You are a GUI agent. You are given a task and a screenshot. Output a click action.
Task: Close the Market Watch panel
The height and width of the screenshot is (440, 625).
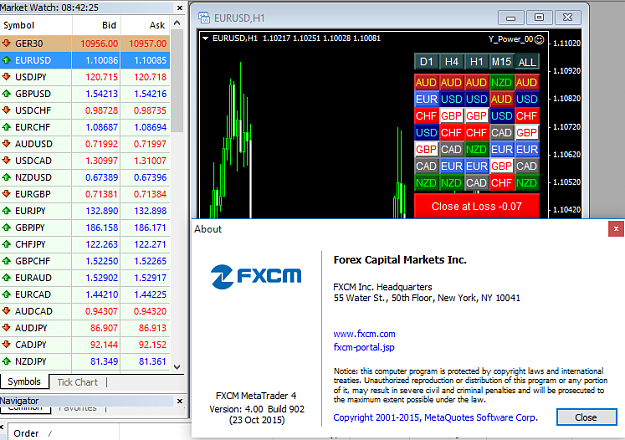pyautogui.click(x=180, y=8)
